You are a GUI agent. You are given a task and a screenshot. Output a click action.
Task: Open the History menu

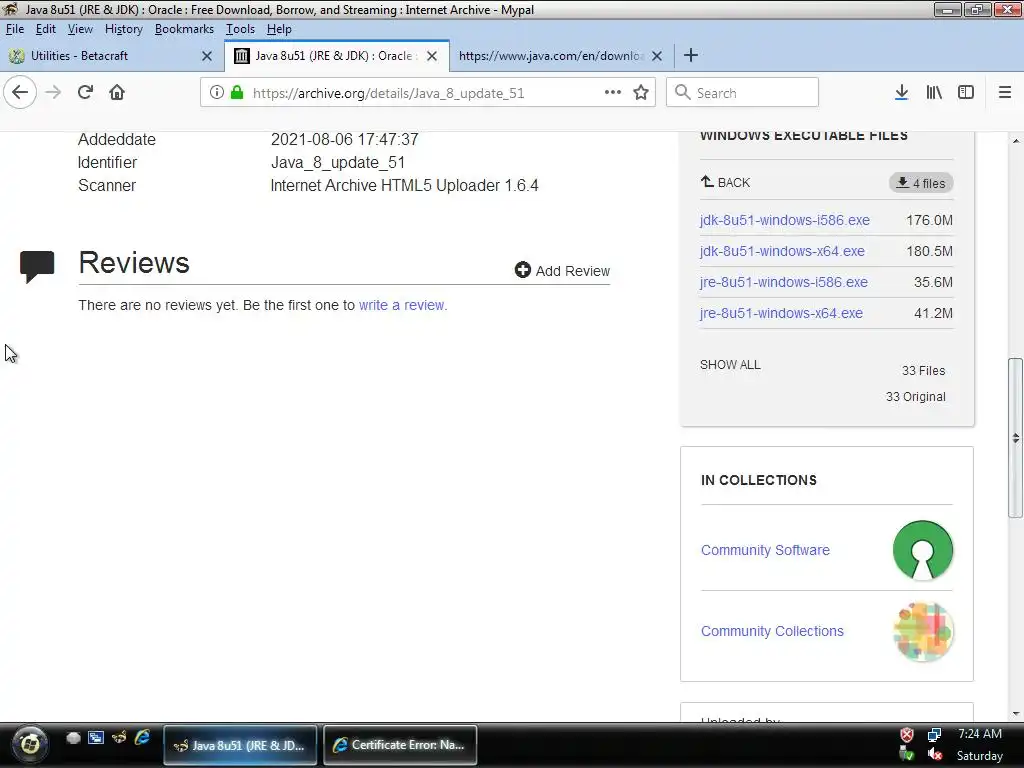click(x=124, y=29)
